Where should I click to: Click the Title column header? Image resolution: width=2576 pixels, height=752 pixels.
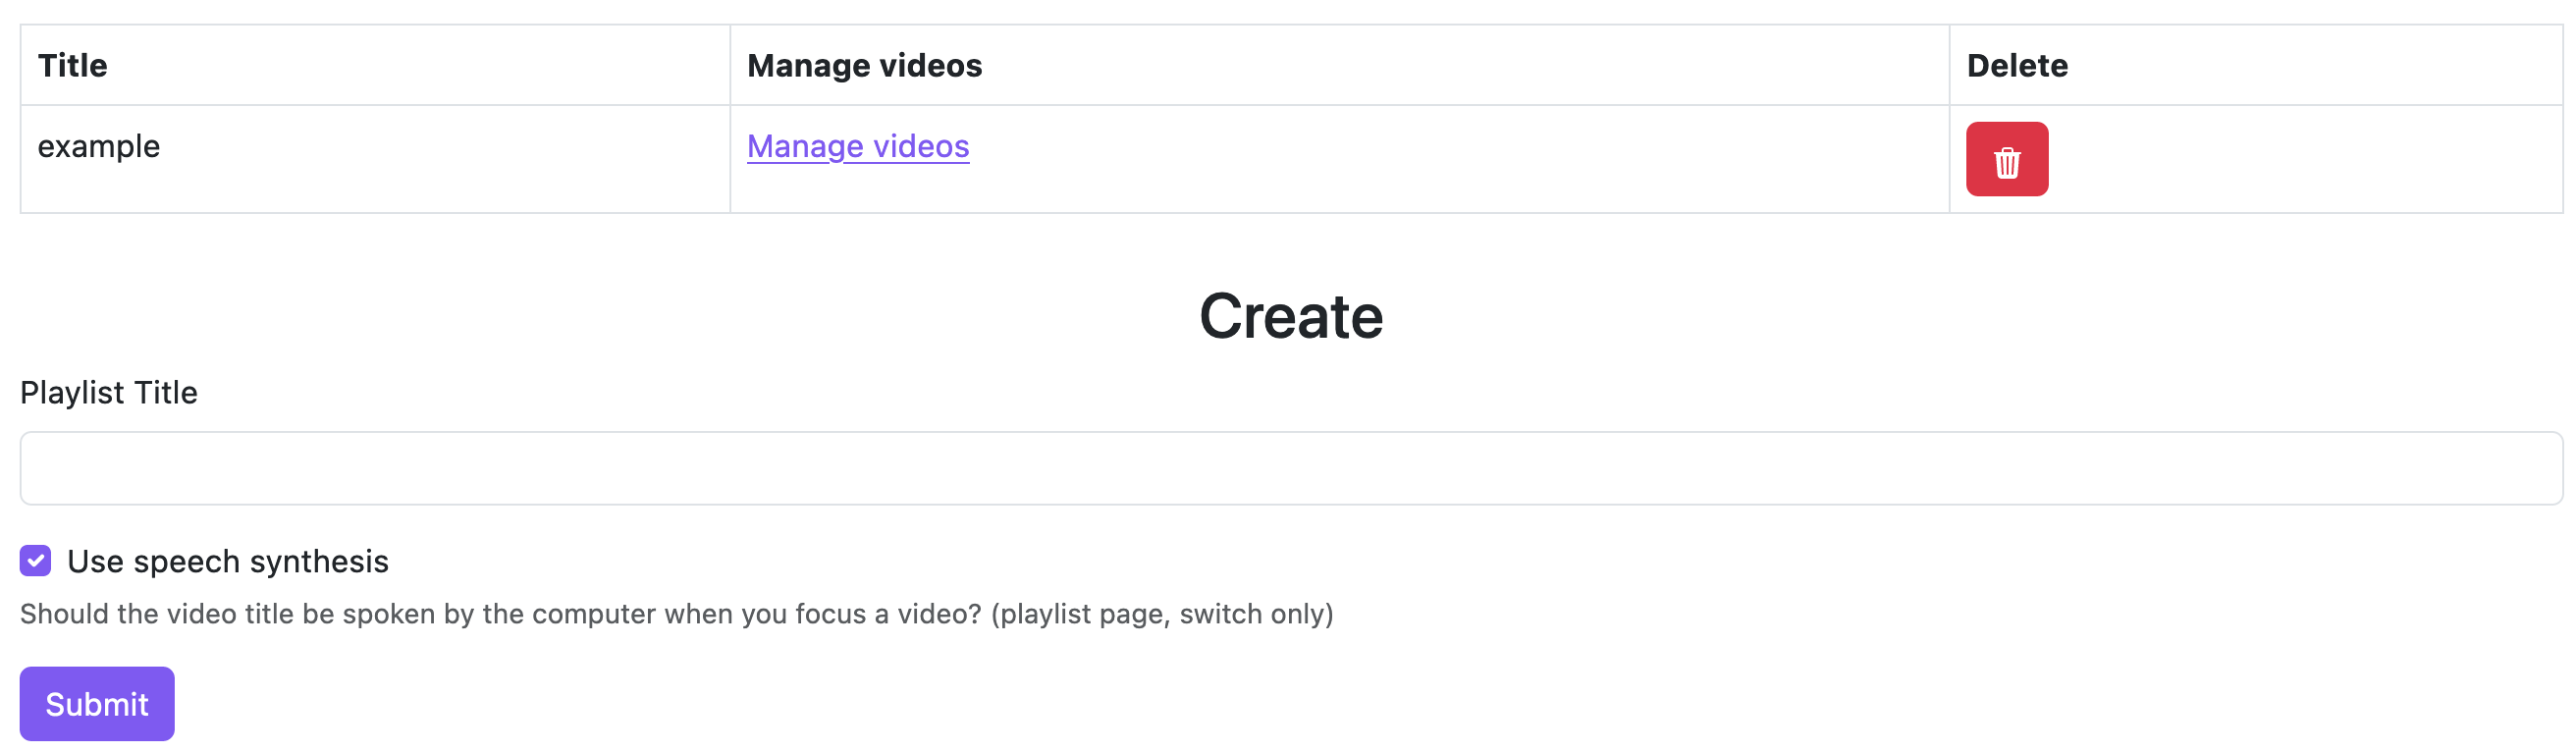pyautogui.click(x=72, y=64)
